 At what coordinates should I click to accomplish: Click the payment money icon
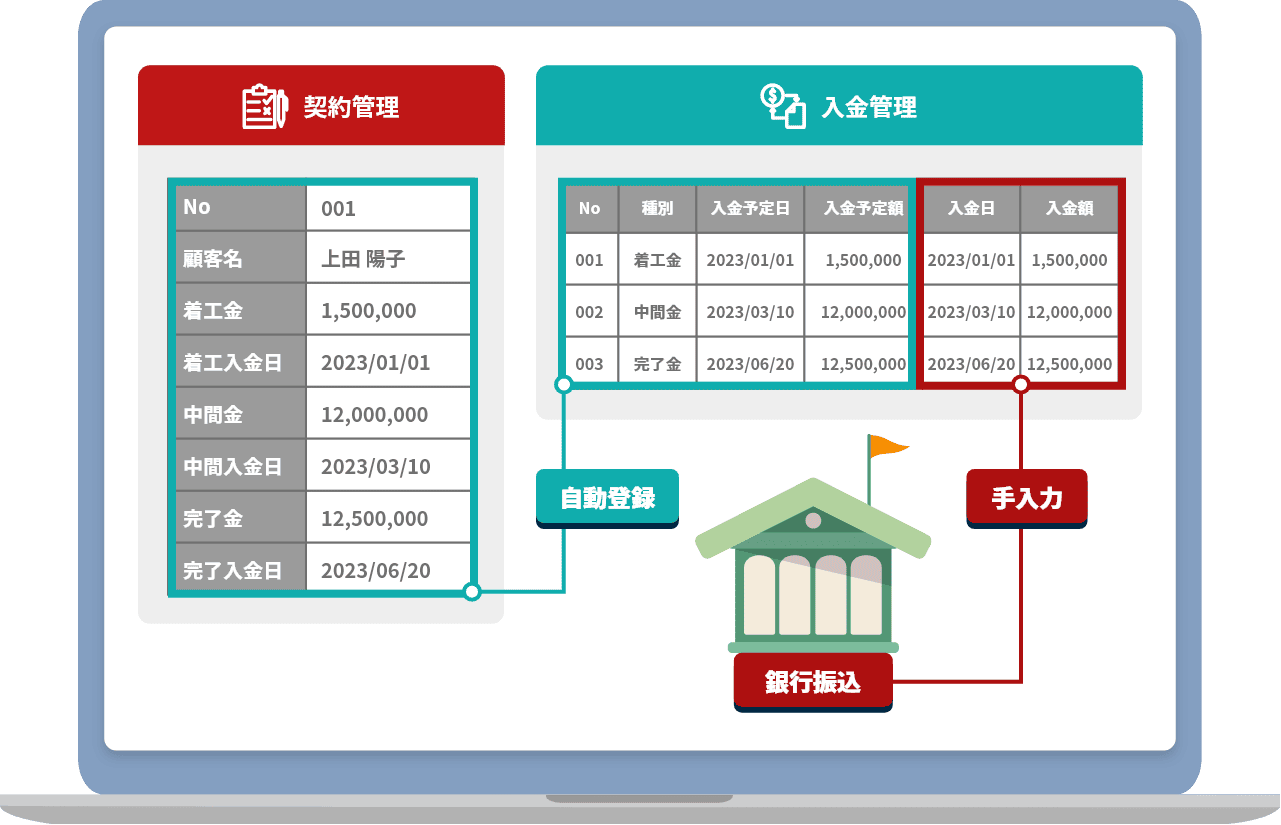point(782,106)
